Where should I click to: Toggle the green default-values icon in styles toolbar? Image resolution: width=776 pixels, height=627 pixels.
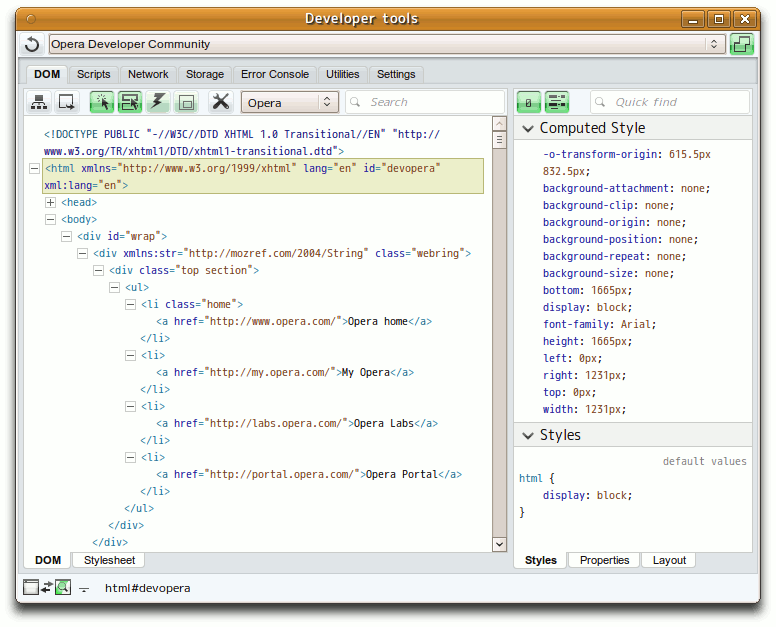click(529, 102)
